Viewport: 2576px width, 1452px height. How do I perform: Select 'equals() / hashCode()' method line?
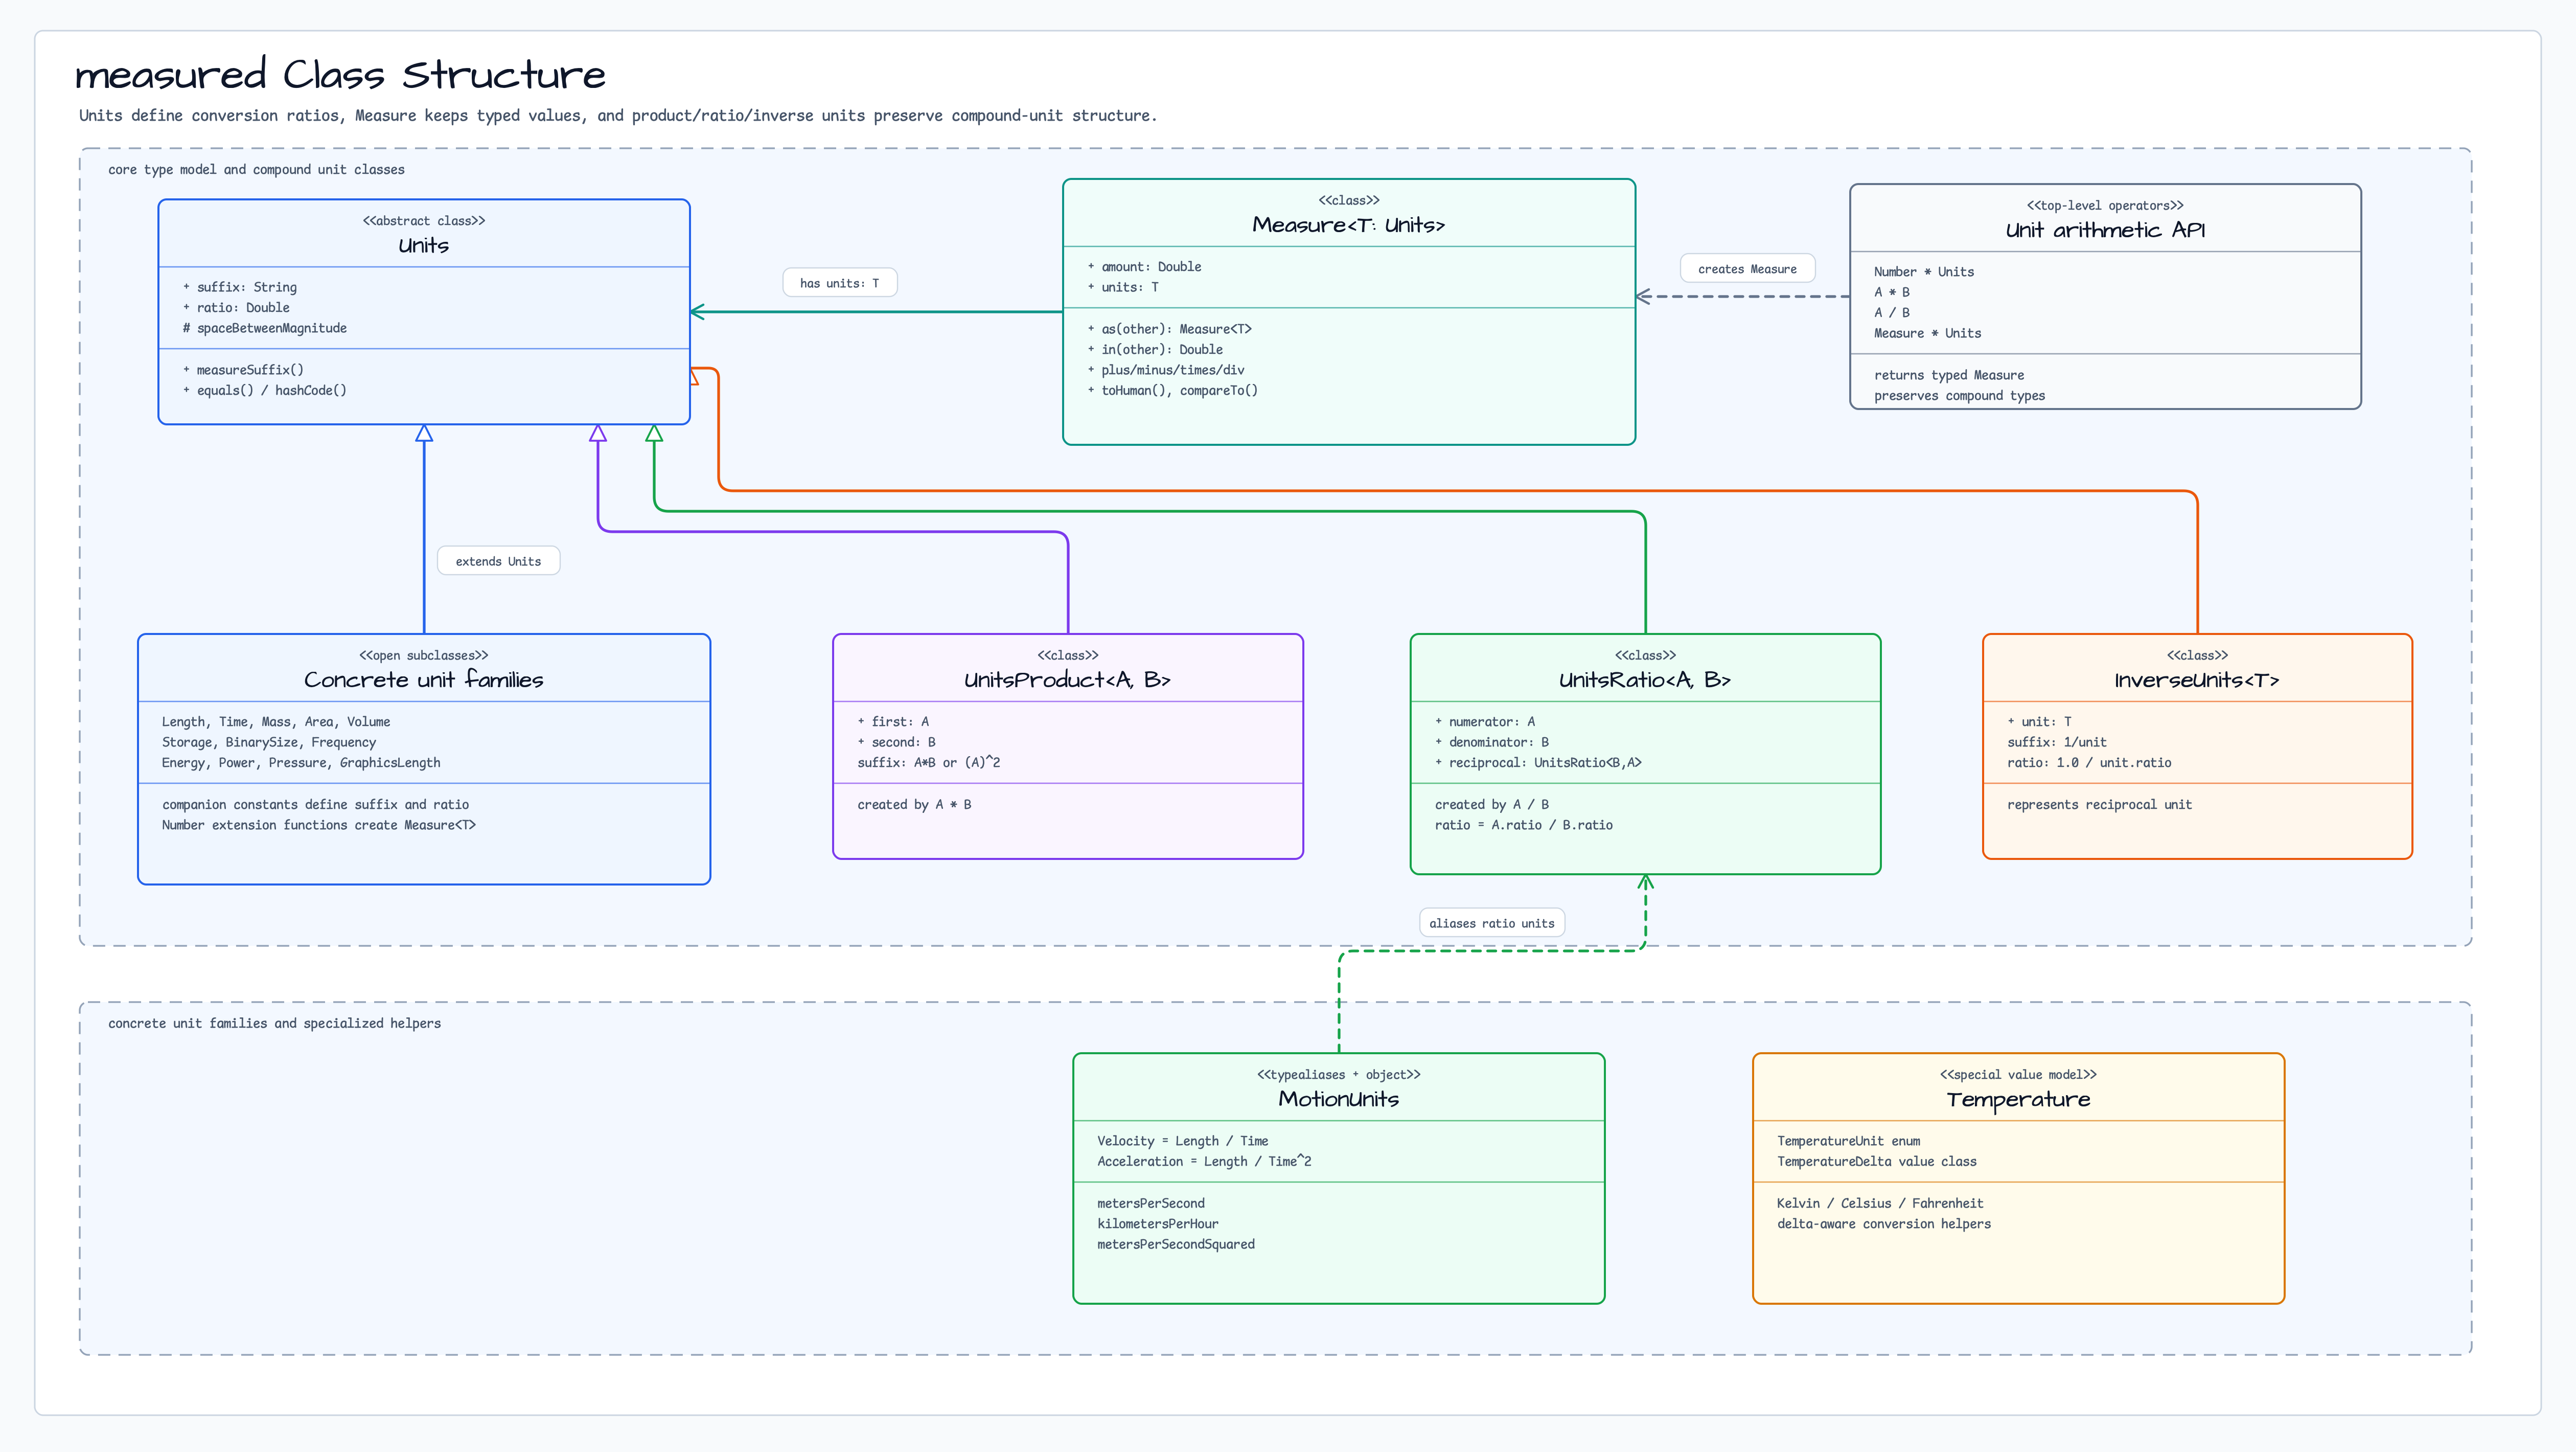click(x=265, y=390)
